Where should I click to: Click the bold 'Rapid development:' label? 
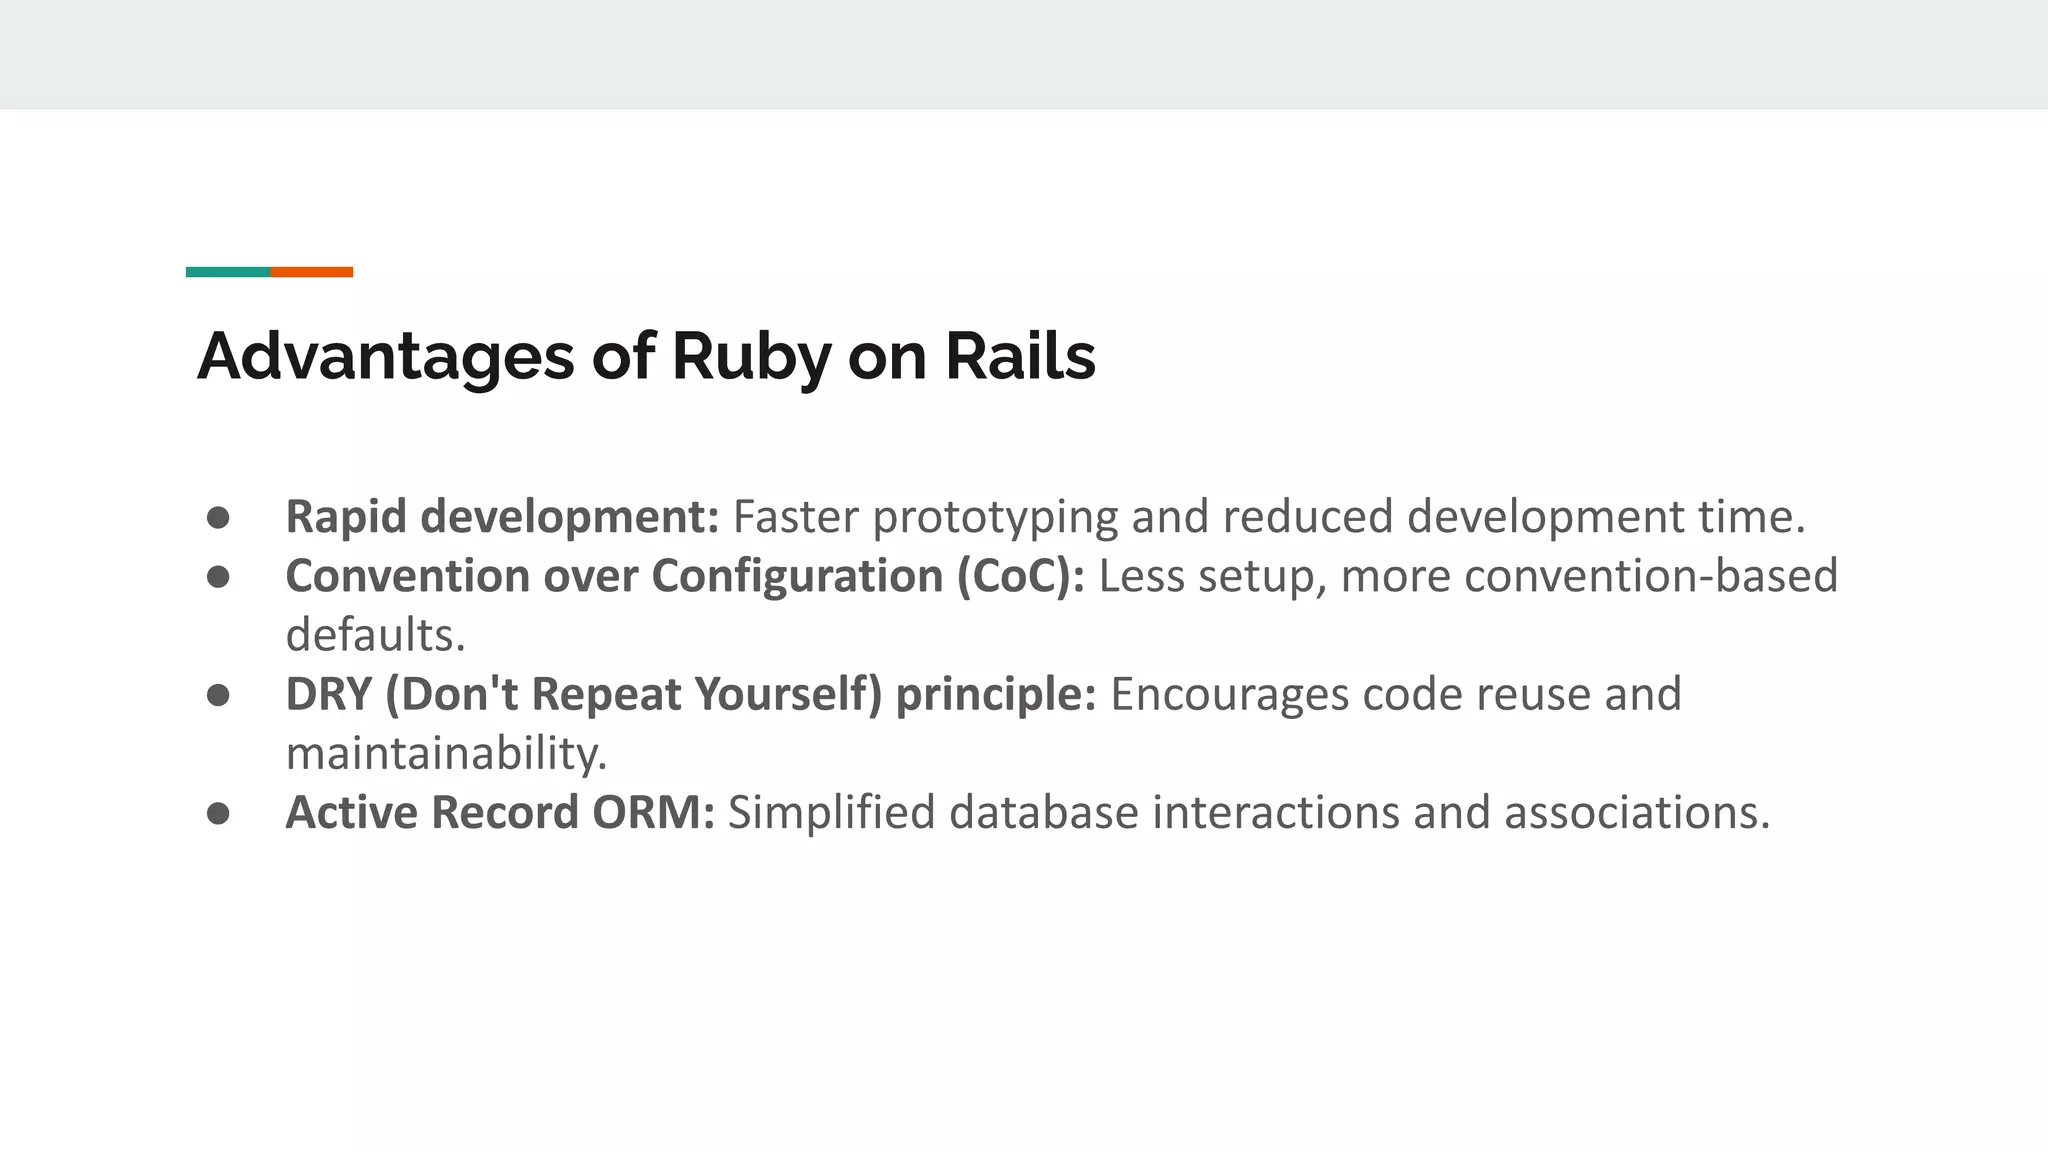502,517
